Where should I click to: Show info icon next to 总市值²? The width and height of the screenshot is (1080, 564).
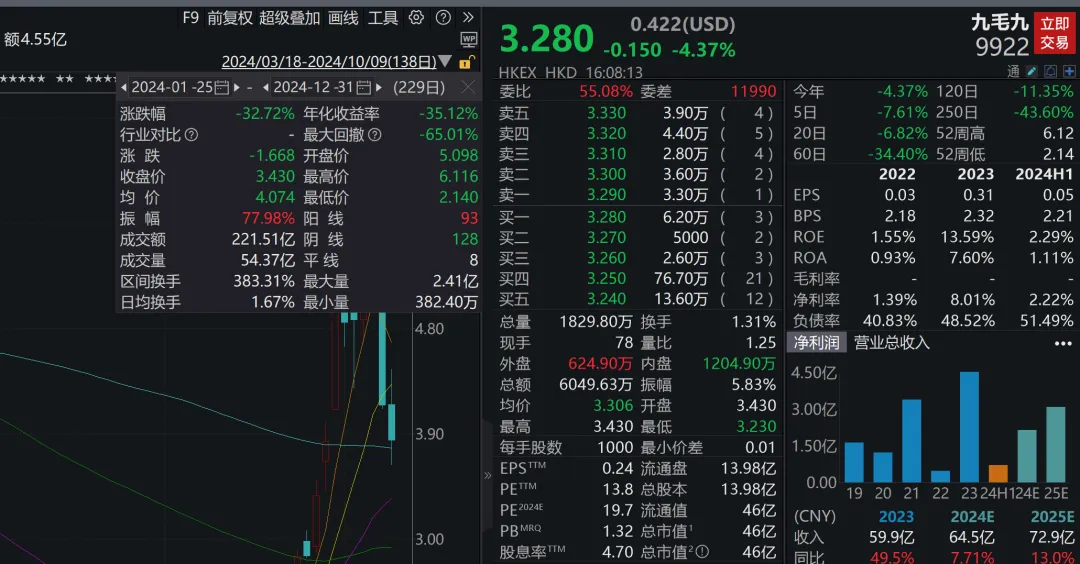[x=702, y=552]
